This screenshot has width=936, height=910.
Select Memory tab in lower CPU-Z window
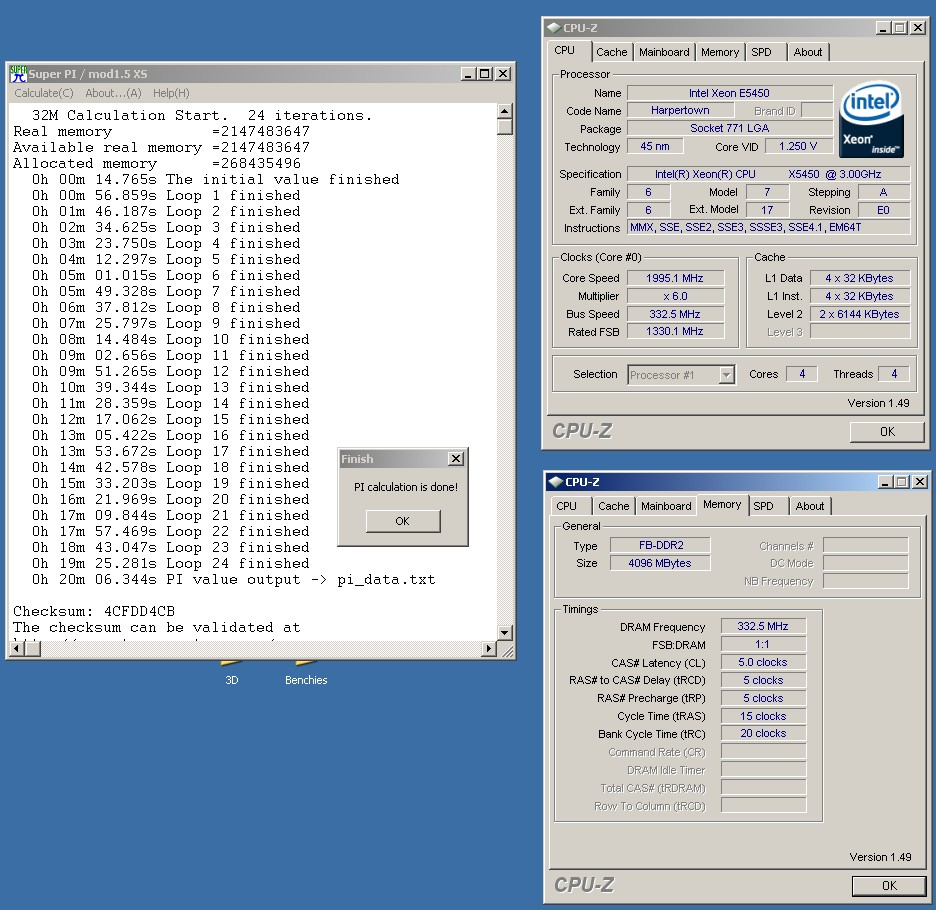tap(722, 505)
